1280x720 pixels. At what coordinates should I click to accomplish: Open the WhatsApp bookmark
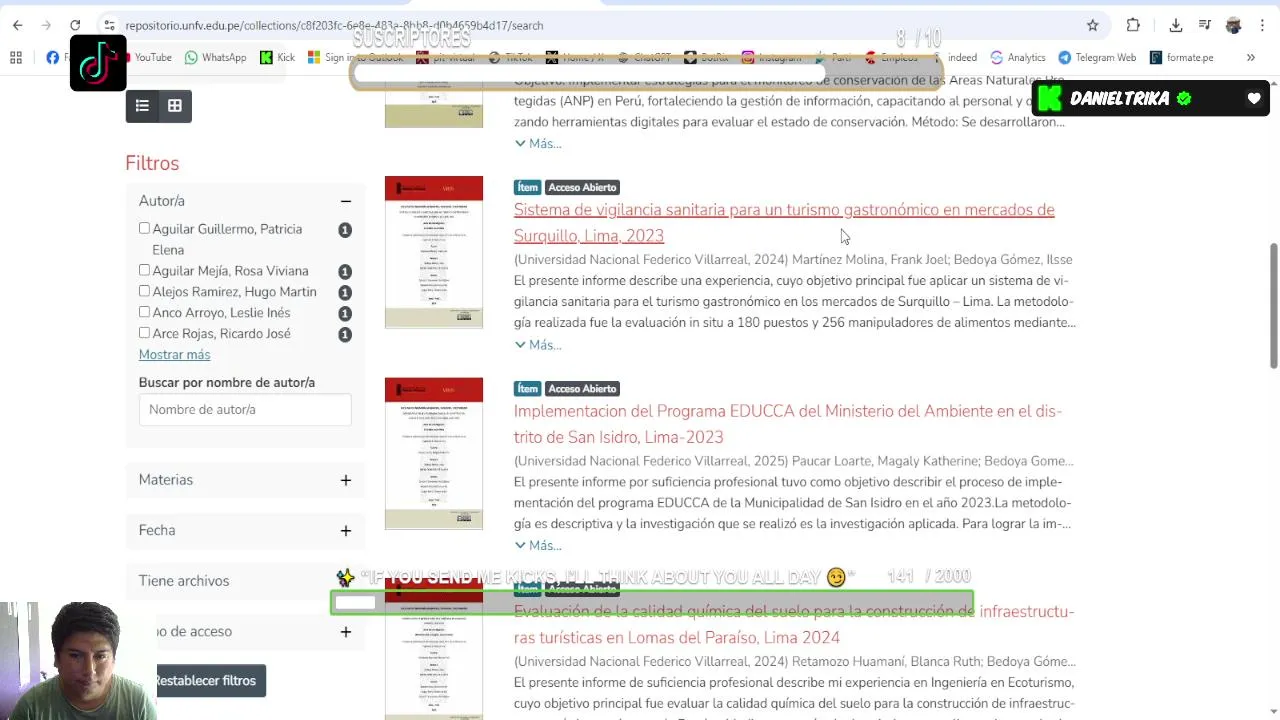(x=215, y=57)
